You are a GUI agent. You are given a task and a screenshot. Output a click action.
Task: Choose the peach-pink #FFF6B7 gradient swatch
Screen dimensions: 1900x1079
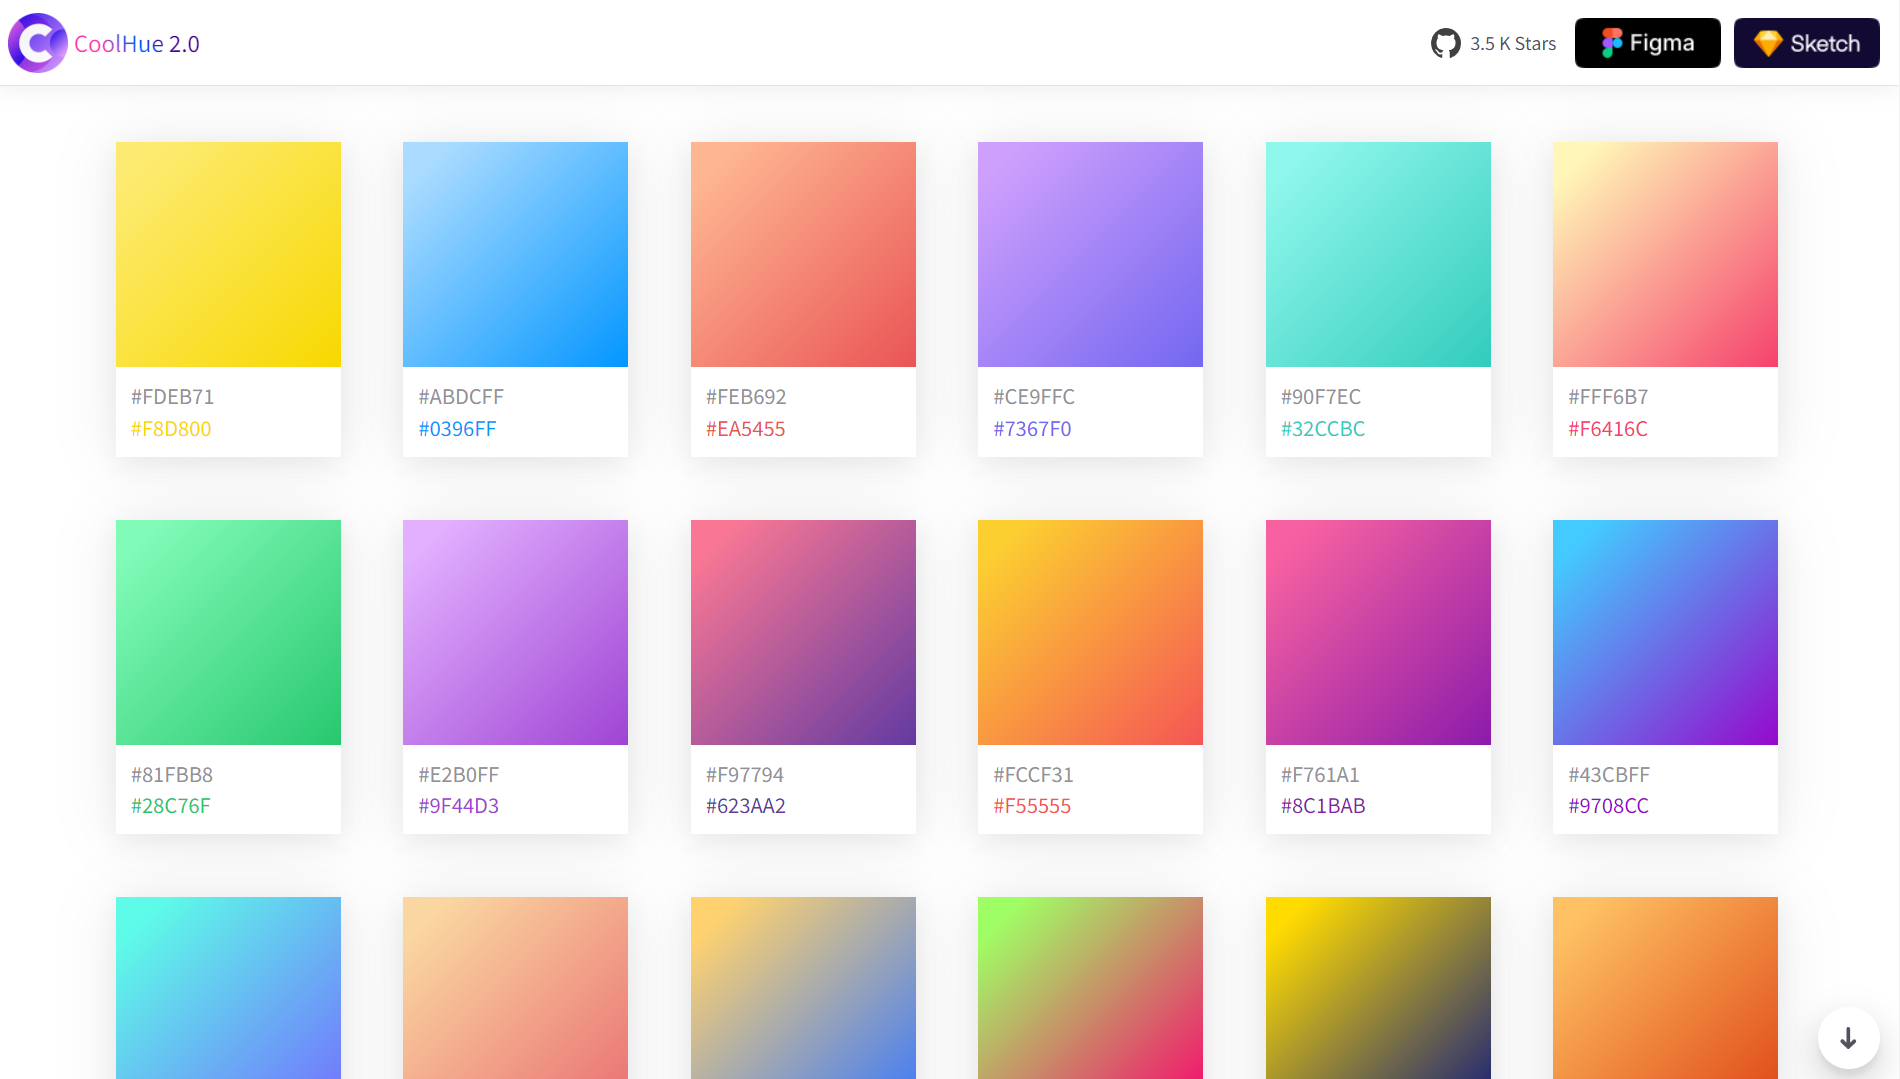[x=1665, y=254]
